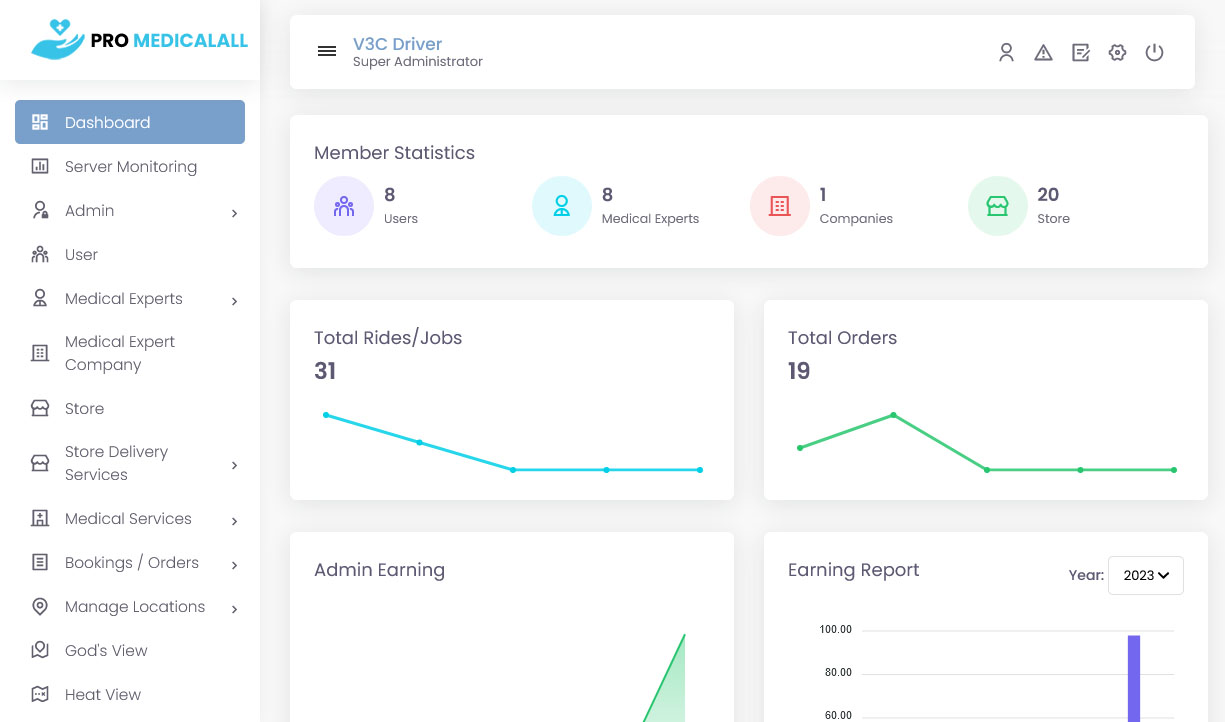Click the Dashboard grid icon in sidebar
Image resolution: width=1225 pixels, height=722 pixels.
(40, 122)
